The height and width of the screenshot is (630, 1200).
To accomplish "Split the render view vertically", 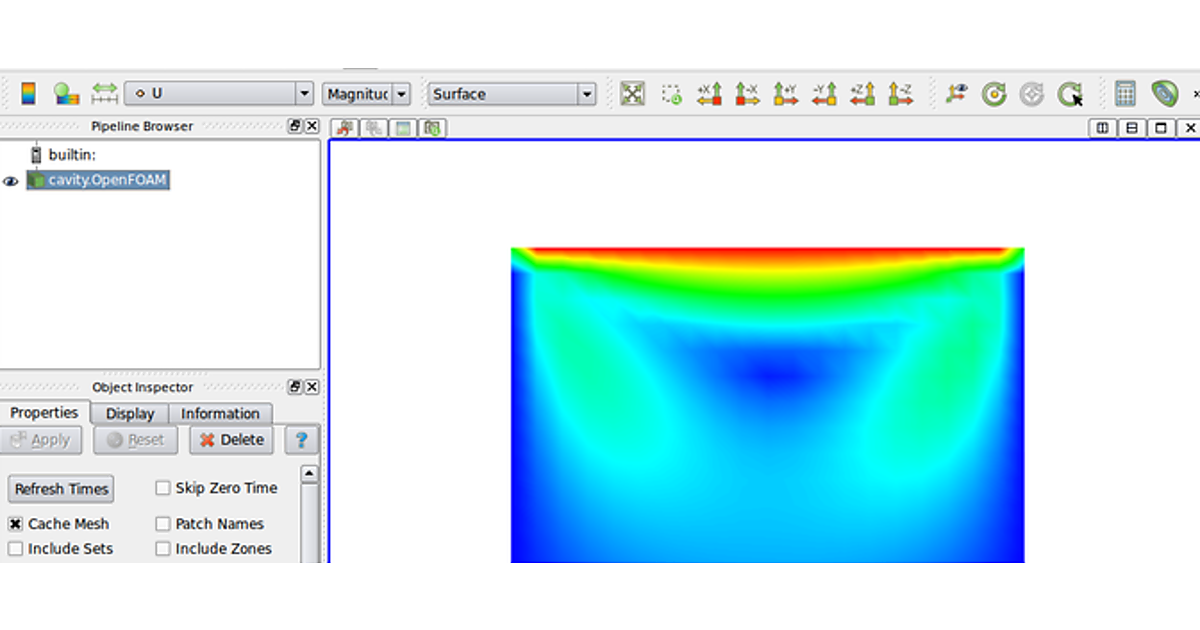I will pos(1131,128).
